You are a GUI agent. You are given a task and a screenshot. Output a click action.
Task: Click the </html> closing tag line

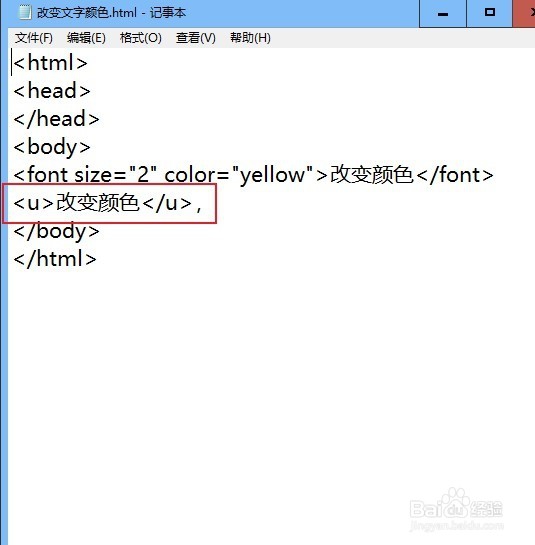click(x=55, y=259)
